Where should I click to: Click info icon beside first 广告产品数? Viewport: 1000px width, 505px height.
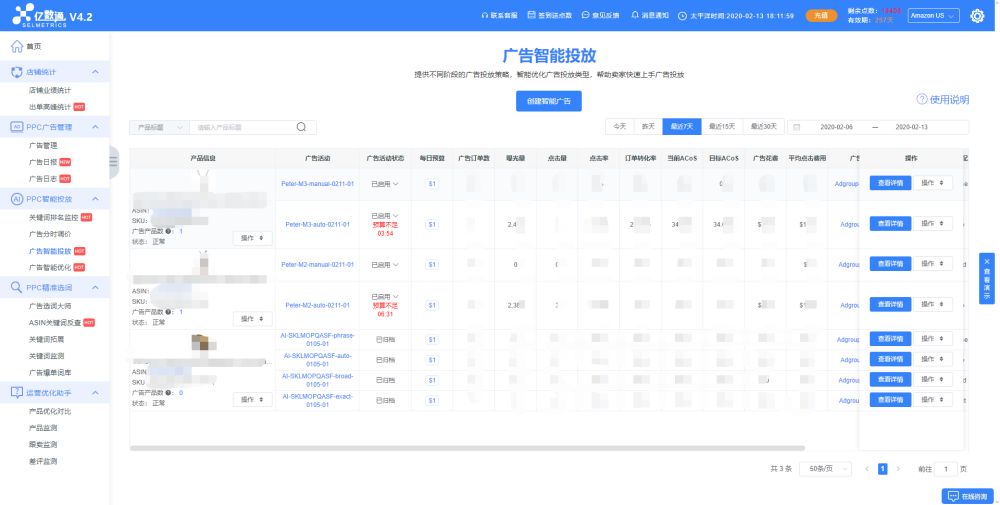[x=168, y=231]
